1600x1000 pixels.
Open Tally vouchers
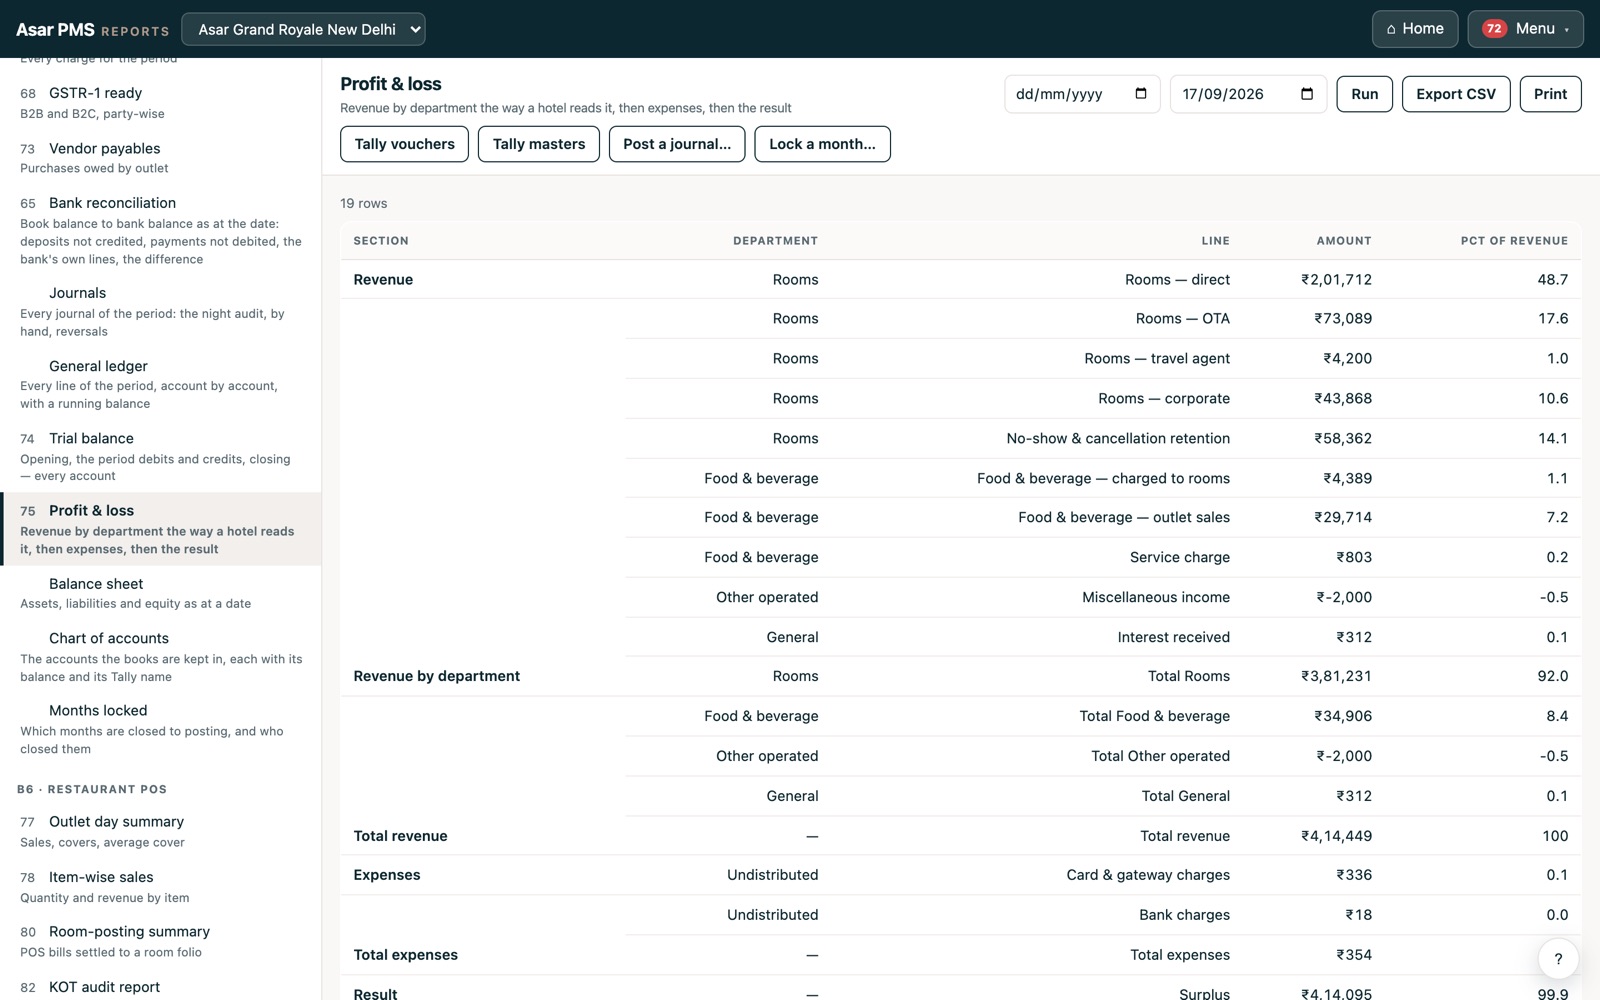click(x=404, y=144)
